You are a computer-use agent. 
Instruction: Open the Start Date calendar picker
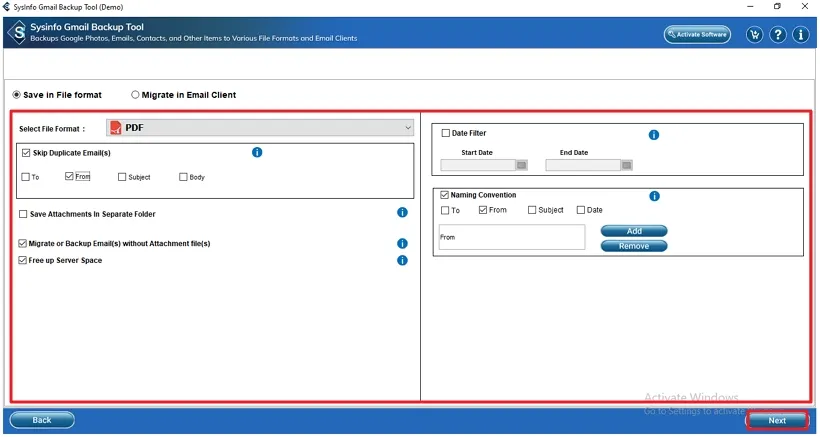[x=521, y=165]
